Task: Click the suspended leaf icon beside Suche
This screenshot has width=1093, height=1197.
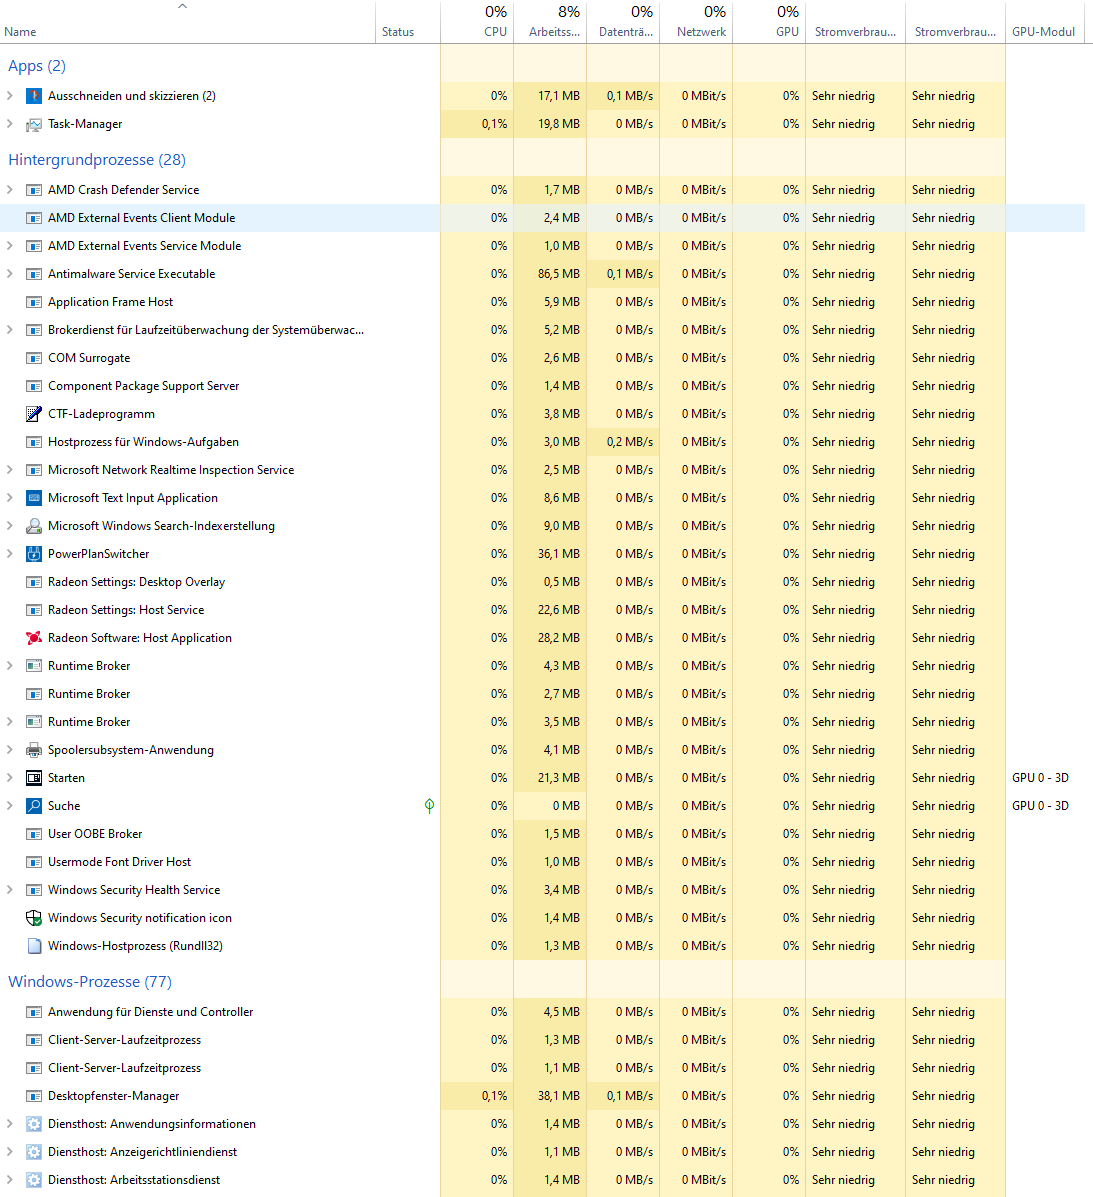Action: 429,805
